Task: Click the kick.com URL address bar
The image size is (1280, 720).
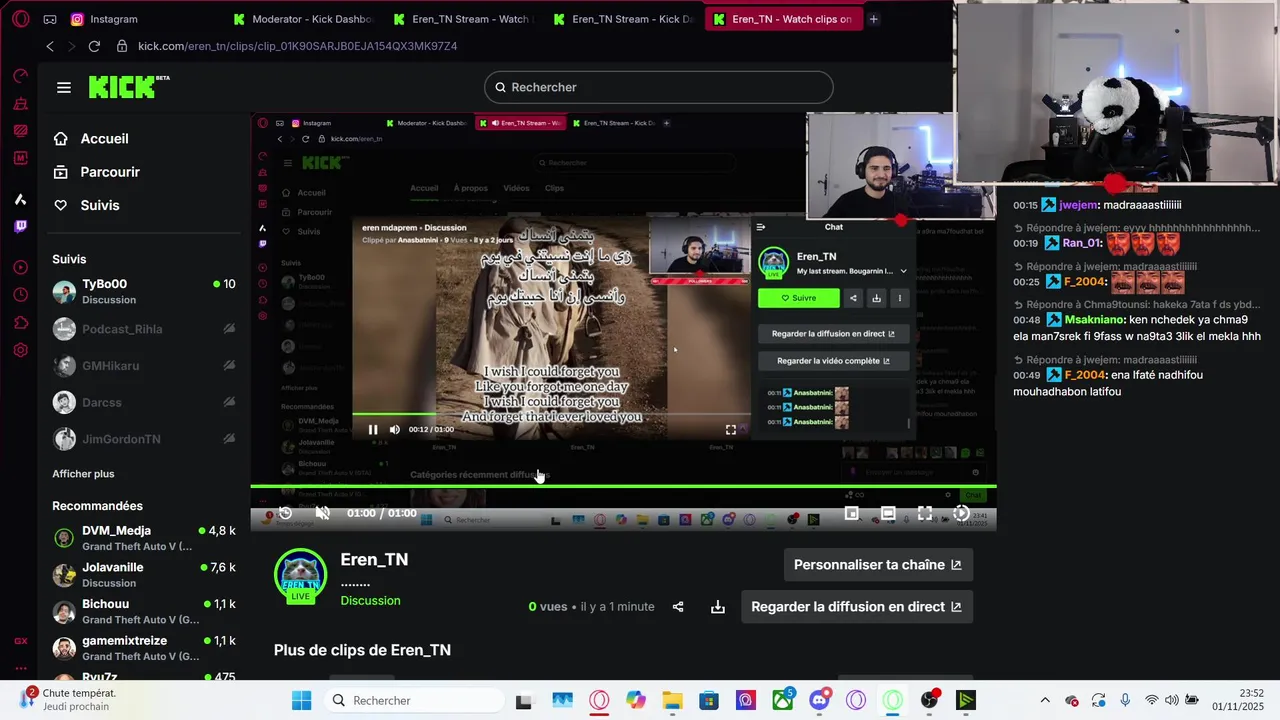Action: (x=297, y=46)
